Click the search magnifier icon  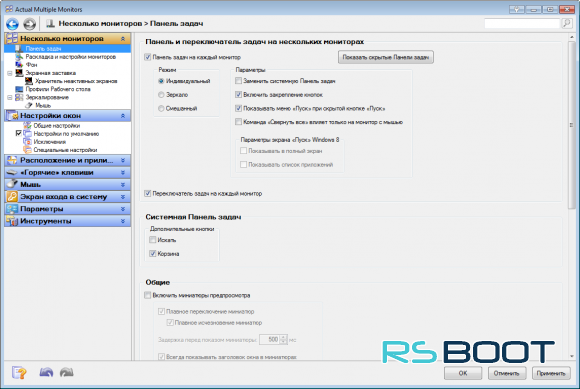(567, 23)
